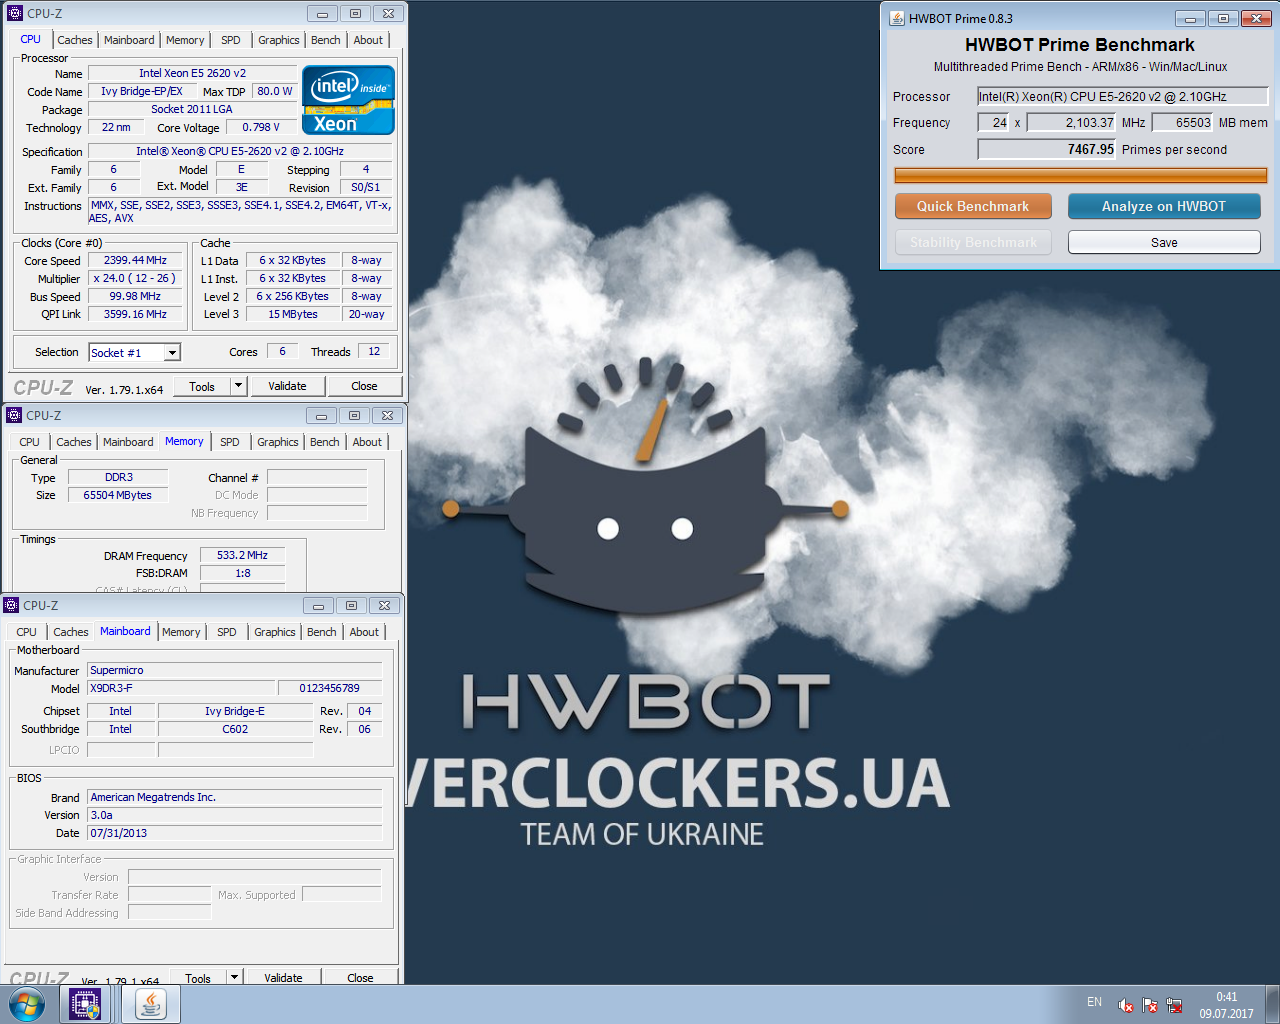Viewport: 1280px width, 1024px height.
Task: Click Validate in top CPU-Z window
Action: (287, 386)
